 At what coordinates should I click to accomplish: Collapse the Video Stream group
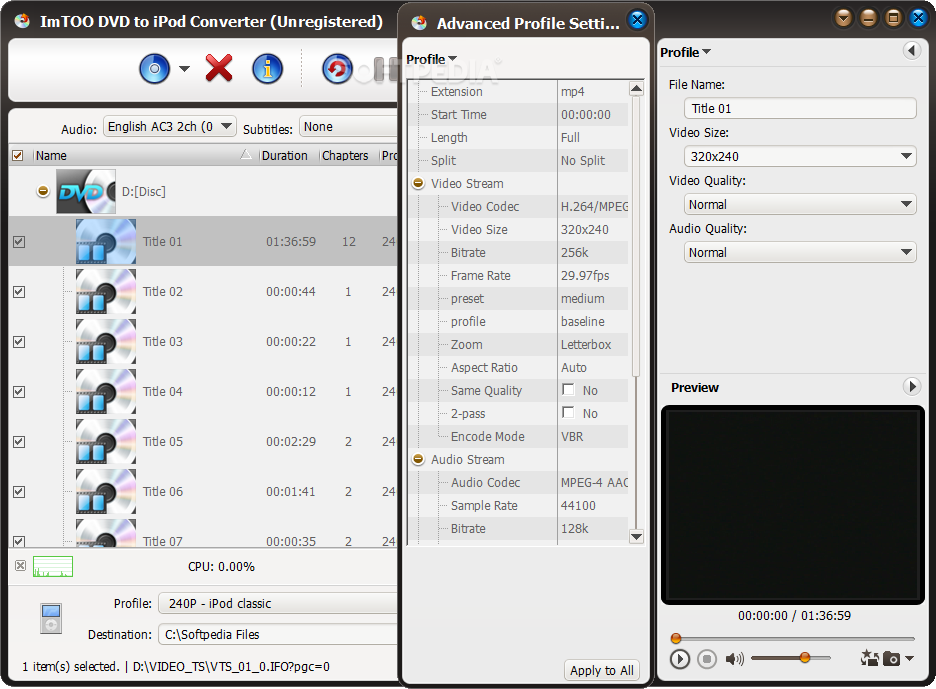[x=418, y=183]
